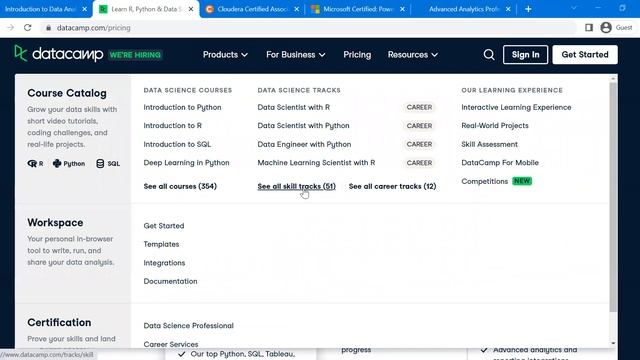
Task: Open Skill Assessment link
Action: pyautogui.click(x=489, y=144)
